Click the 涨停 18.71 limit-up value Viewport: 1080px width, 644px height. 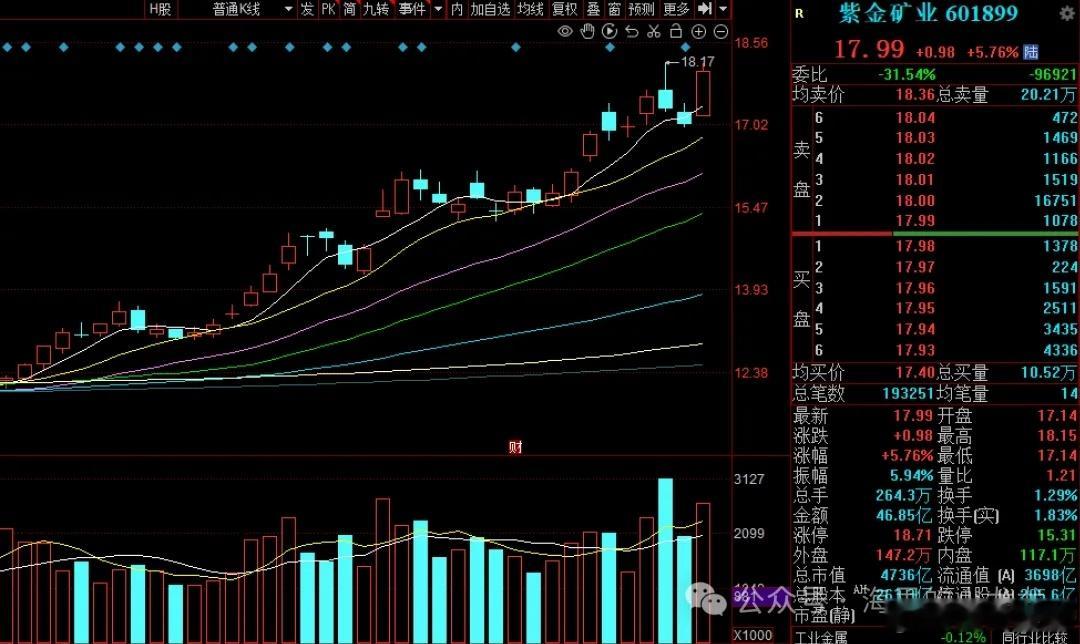[x=913, y=534]
